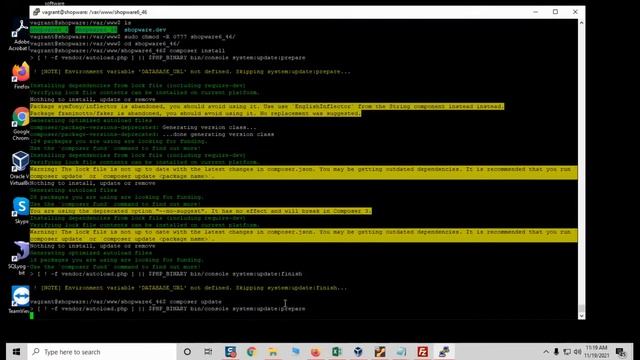This screenshot has height=360, width=640.
Task: Click the microphone tray icon
Action: [556, 351]
